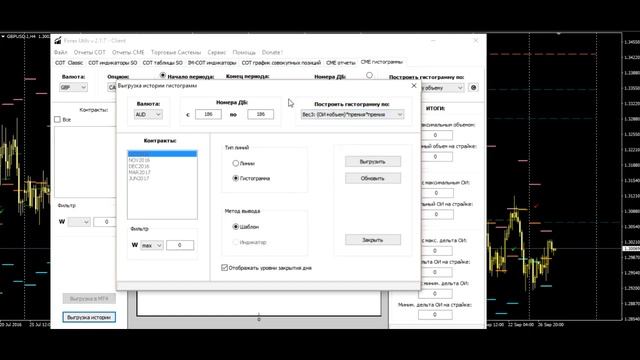Click the Выгрузка истории button
640x360 pixels.
89,317
